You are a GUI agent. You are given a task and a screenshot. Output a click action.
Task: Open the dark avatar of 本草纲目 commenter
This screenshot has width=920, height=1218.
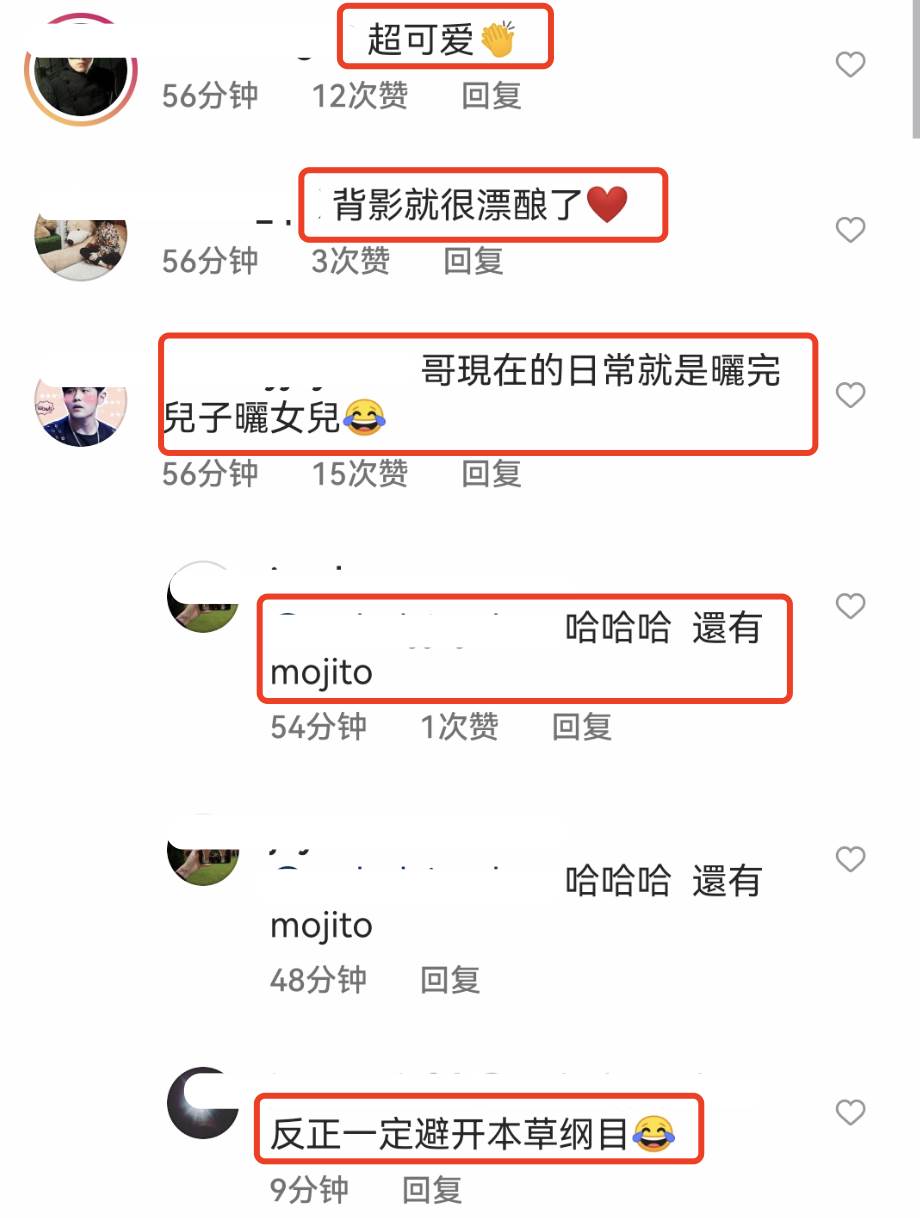click(x=204, y=1102)
